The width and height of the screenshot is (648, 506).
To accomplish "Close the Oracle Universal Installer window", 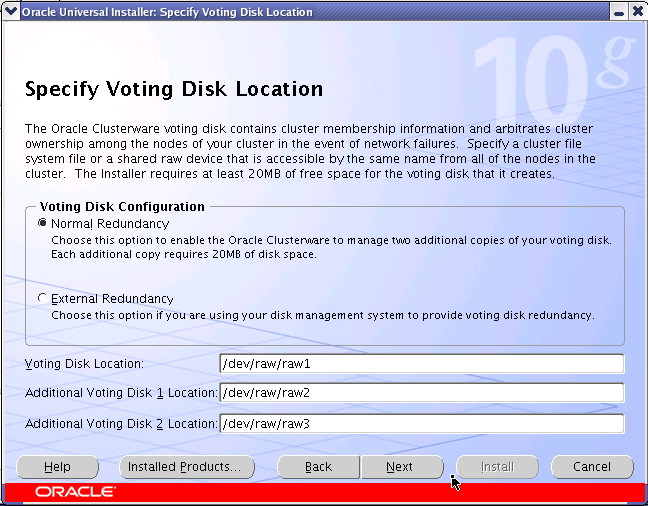I will click(637, 12).
